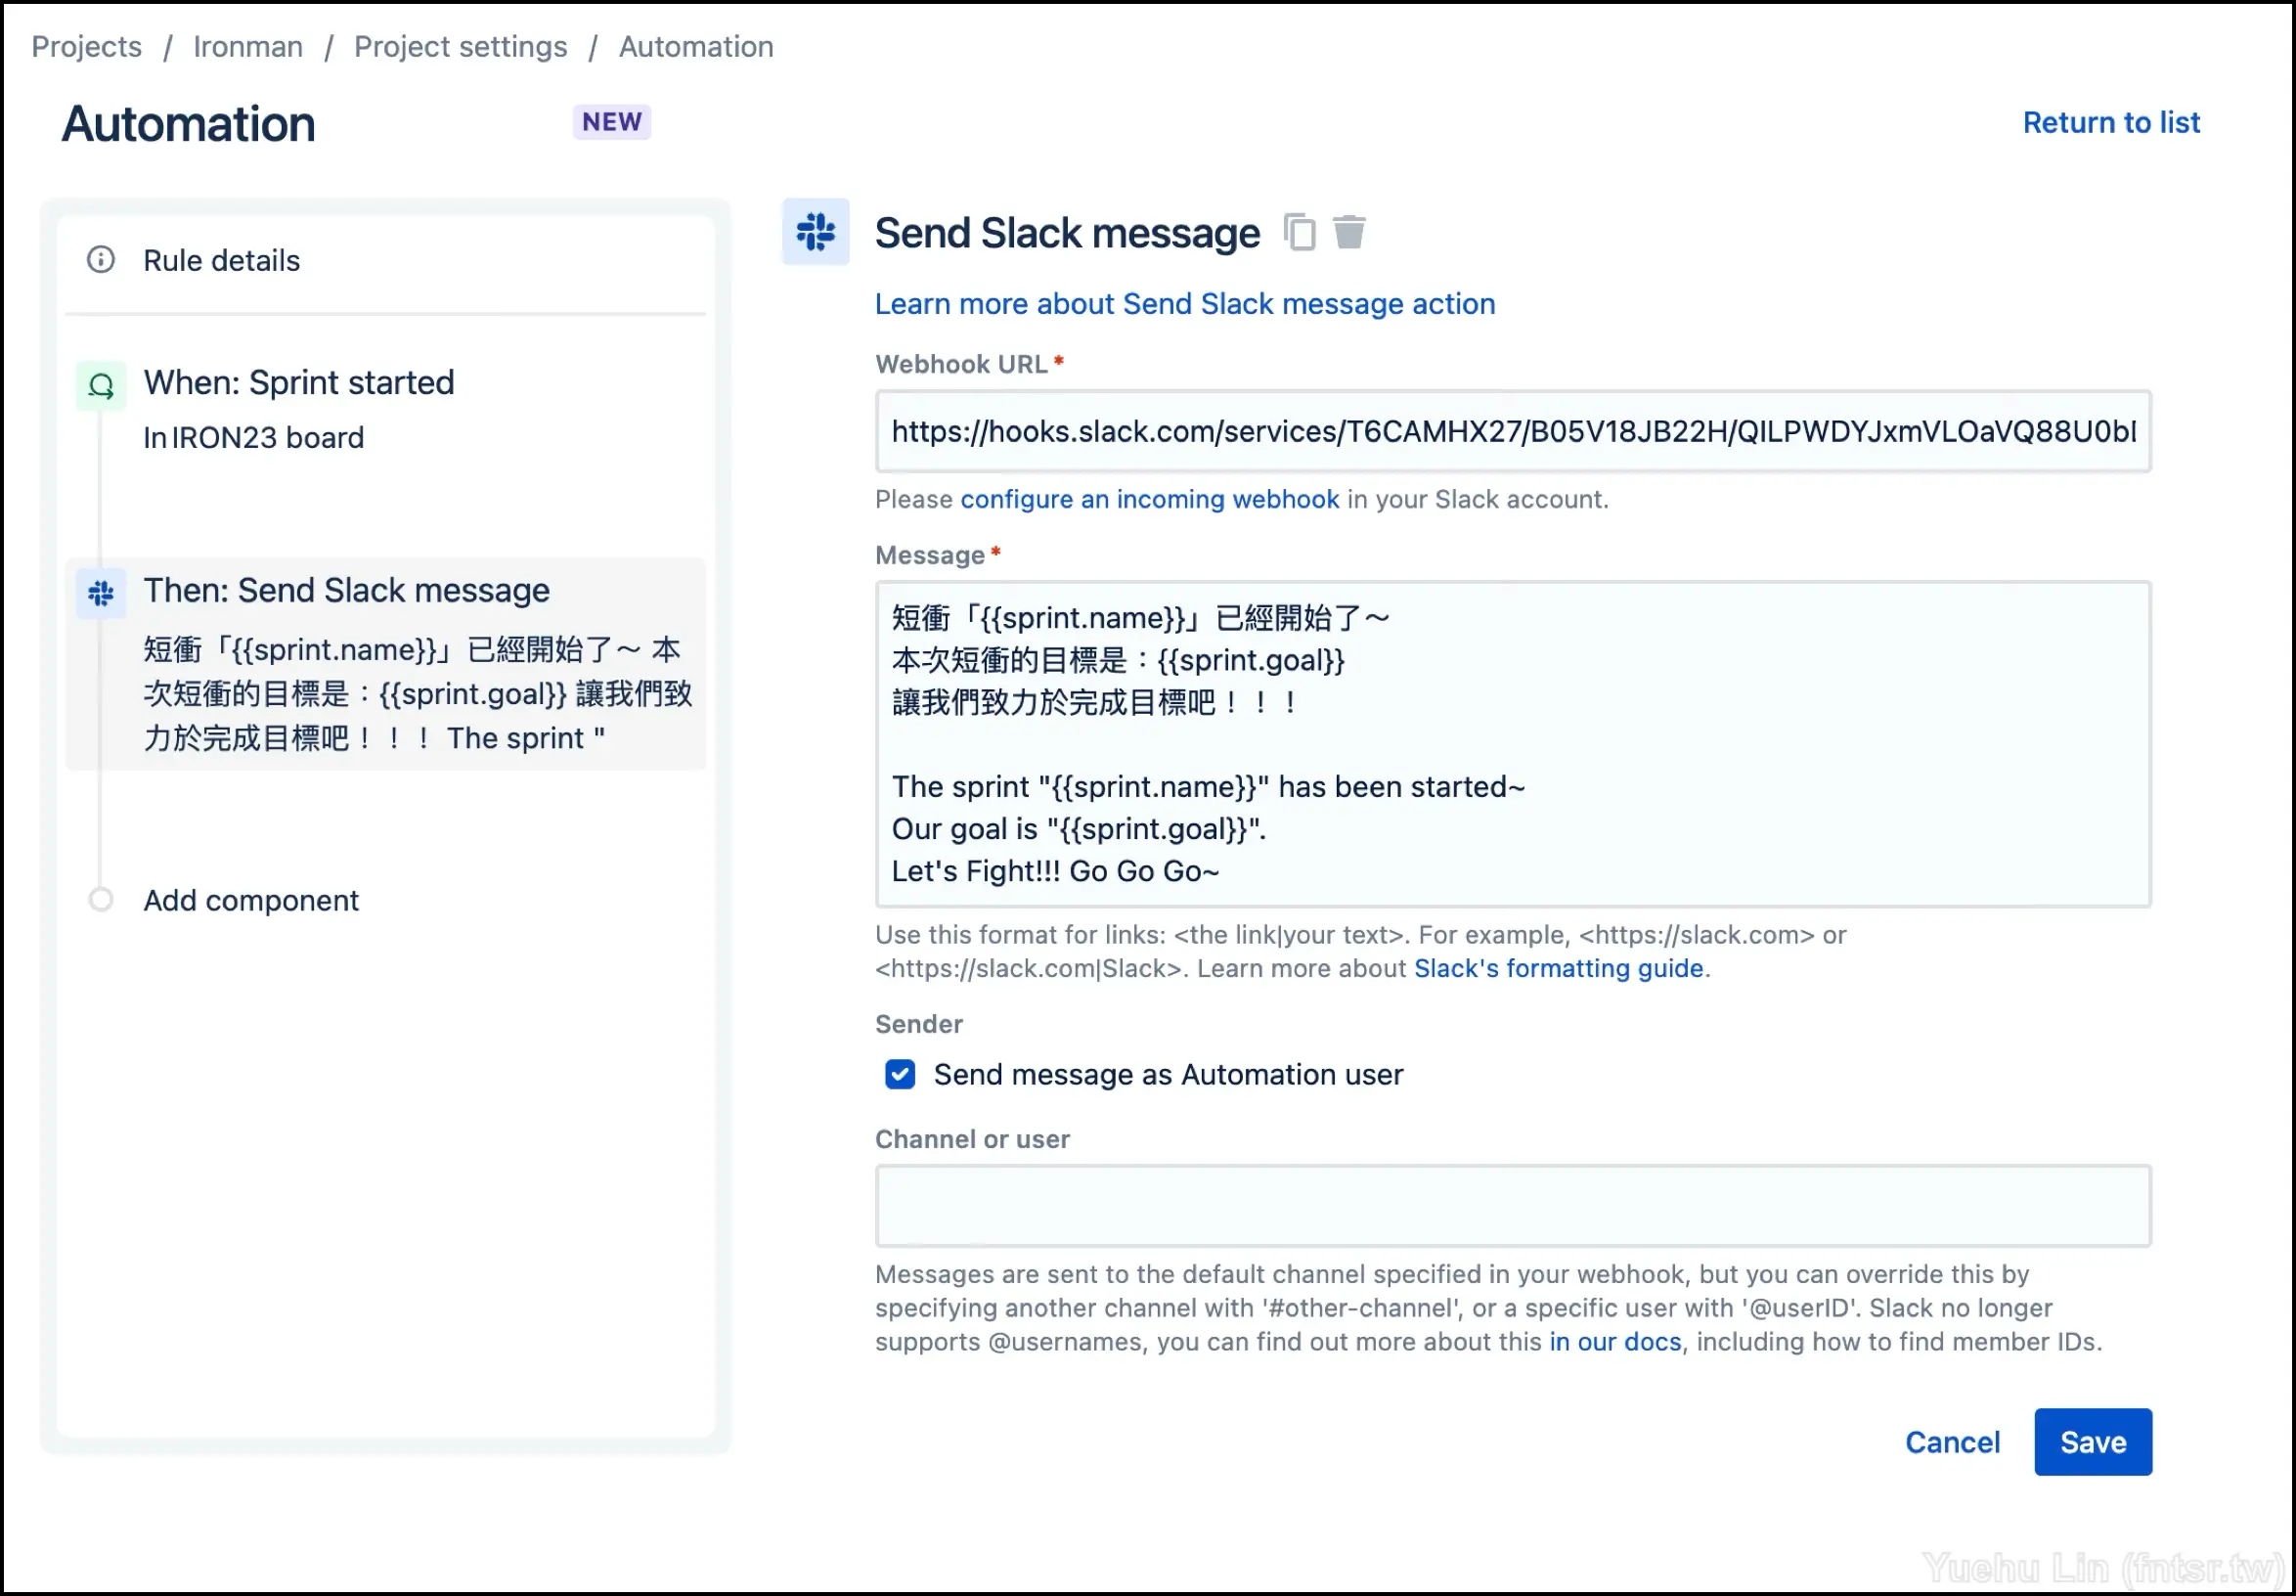Click the Slack logo beside Send Slack message
Image resolution: width=2296 pixels, height=1596 pixels.
pyautogui.click(x=815, y=232)
